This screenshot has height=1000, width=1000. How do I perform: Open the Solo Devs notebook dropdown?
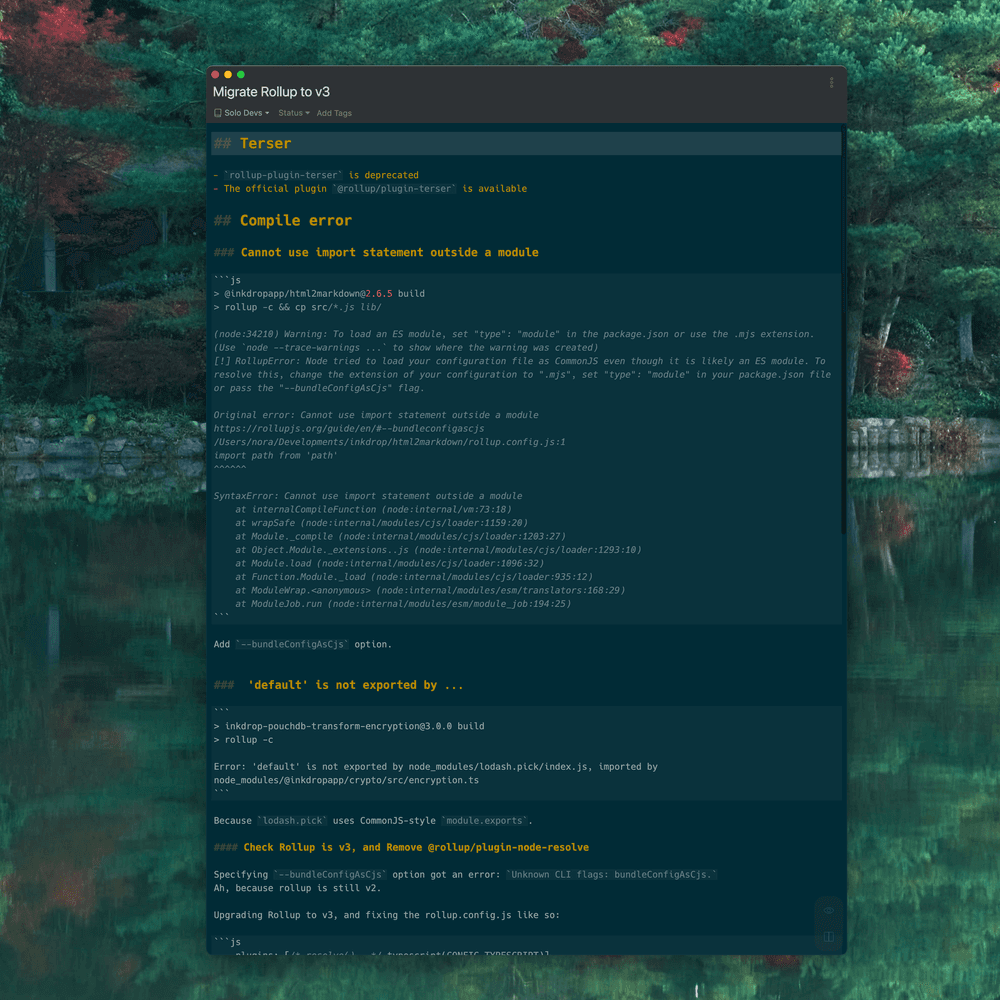click(x=242, y=113)
